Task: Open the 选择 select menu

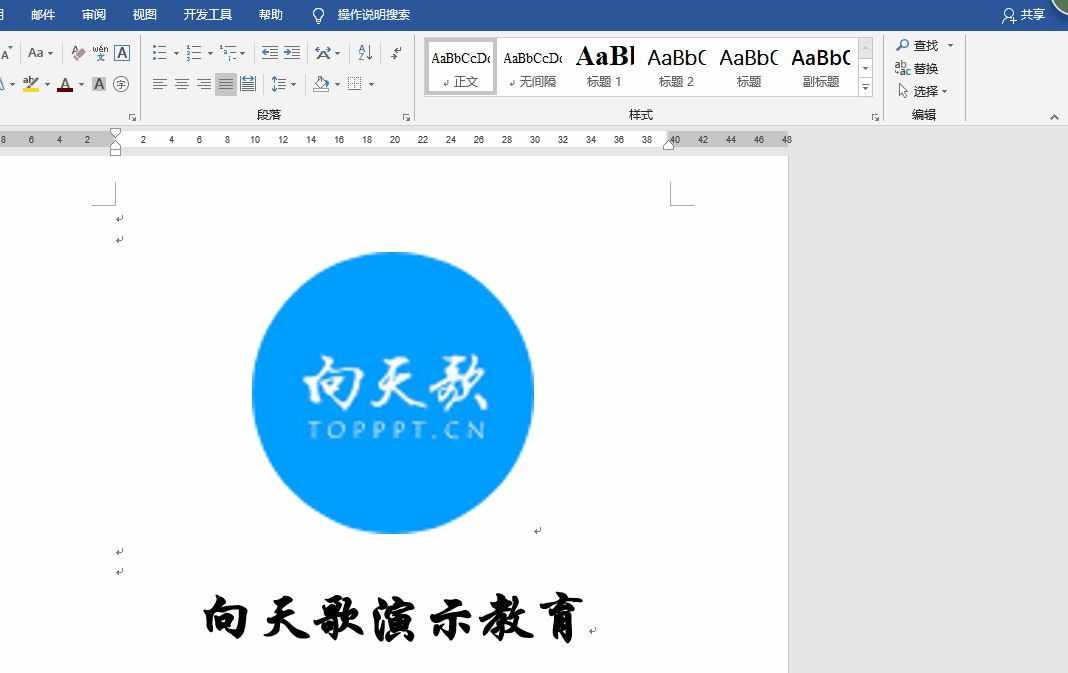Action: pos(923,91)
